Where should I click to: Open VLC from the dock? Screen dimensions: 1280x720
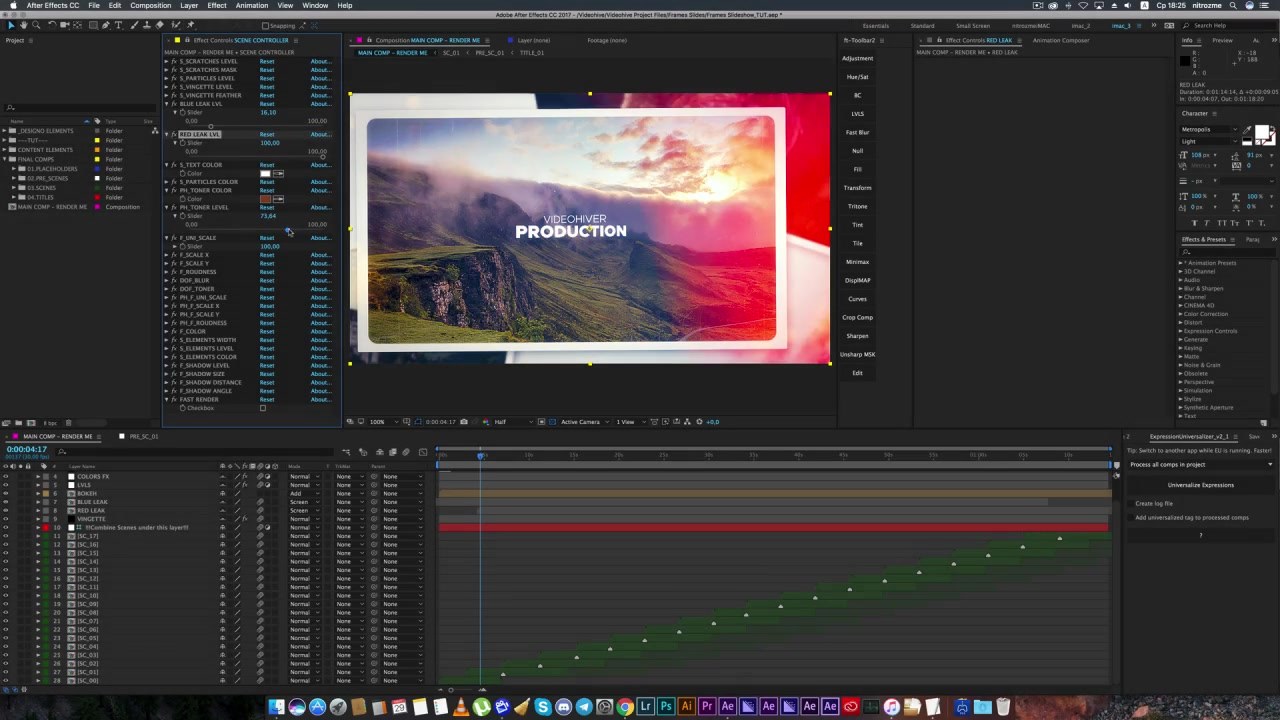461,707
